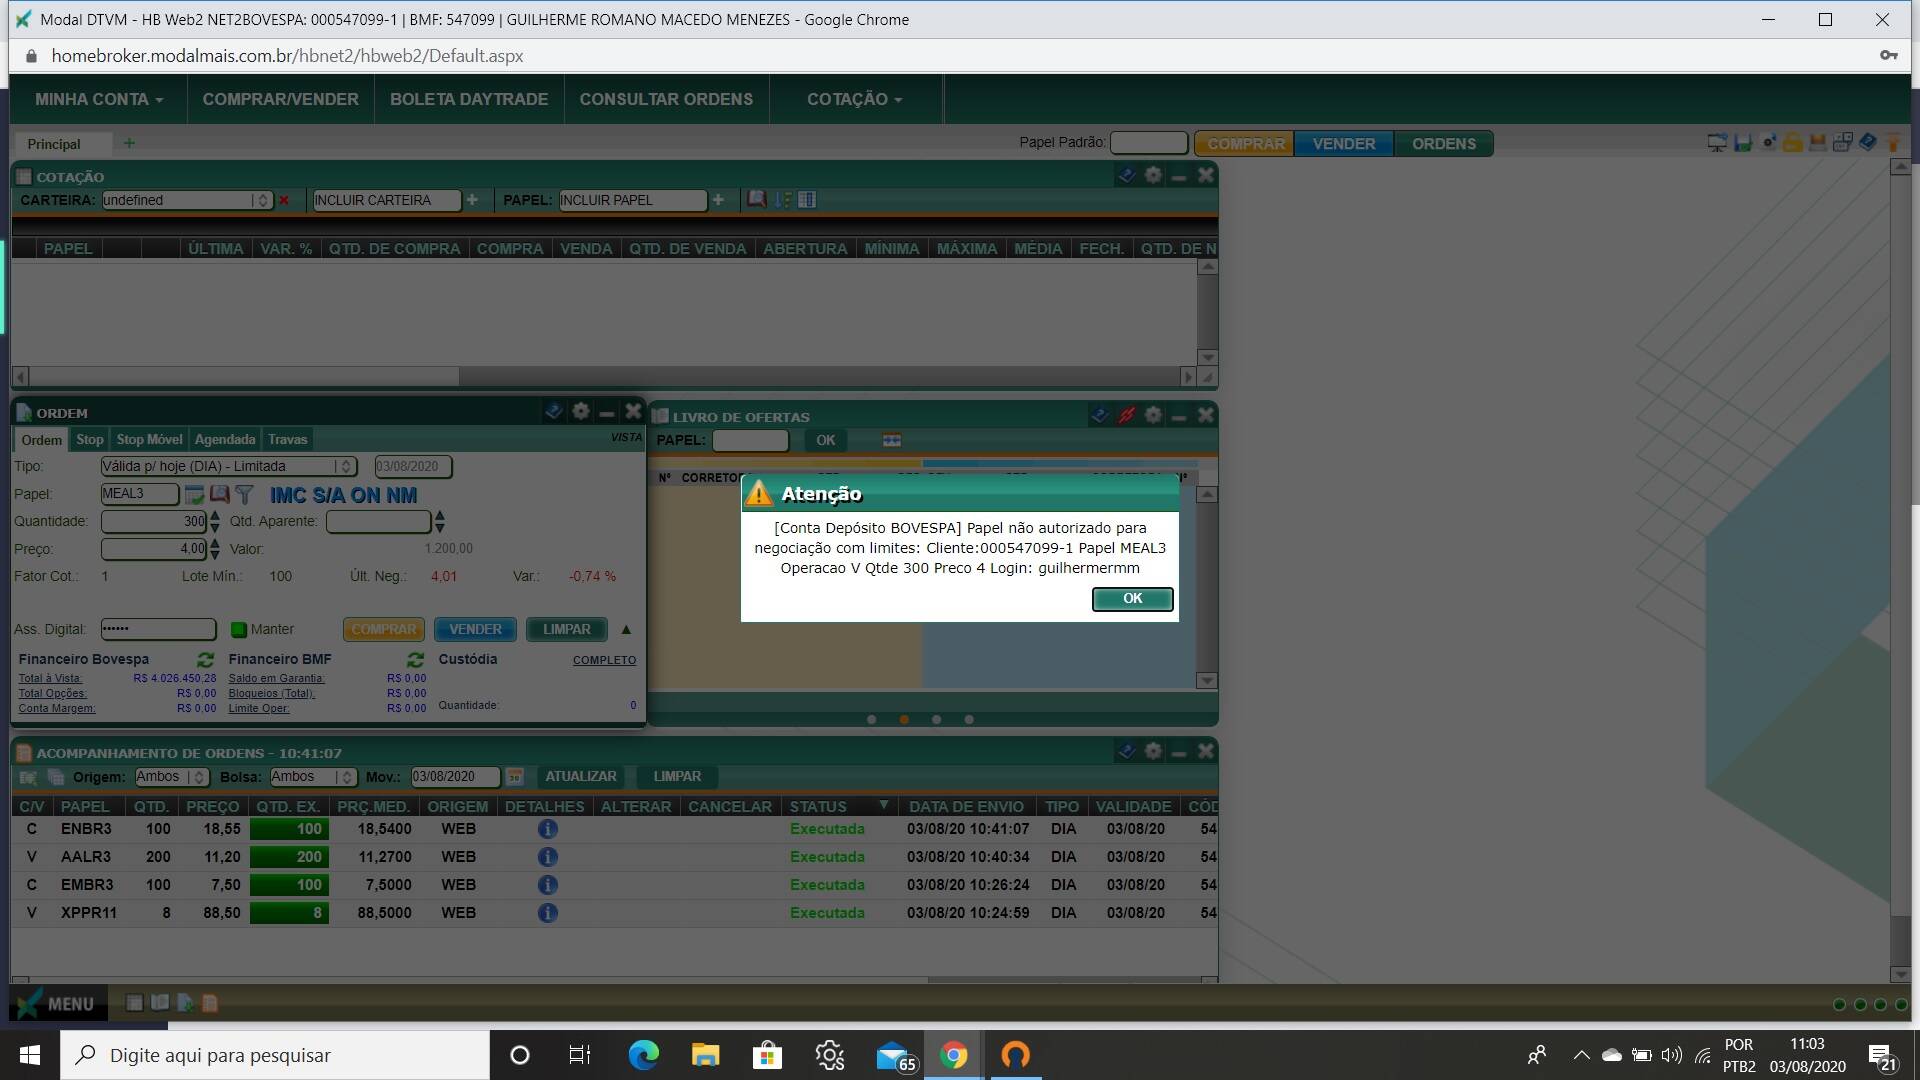1920x1080 pixels.
Task: Click the info icon next to EMBR3 order
Action: [547, 884]
